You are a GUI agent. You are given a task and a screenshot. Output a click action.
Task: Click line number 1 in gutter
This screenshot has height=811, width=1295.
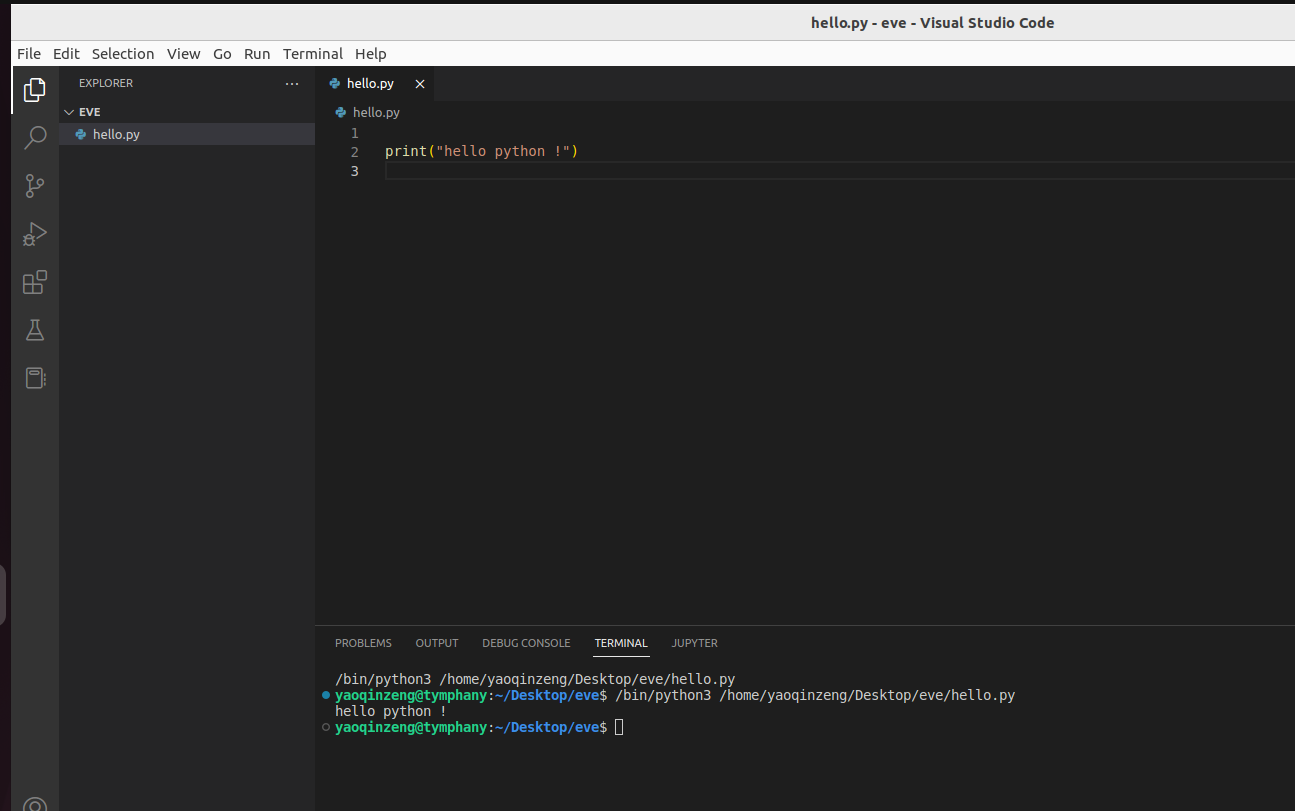coord(355,133)
